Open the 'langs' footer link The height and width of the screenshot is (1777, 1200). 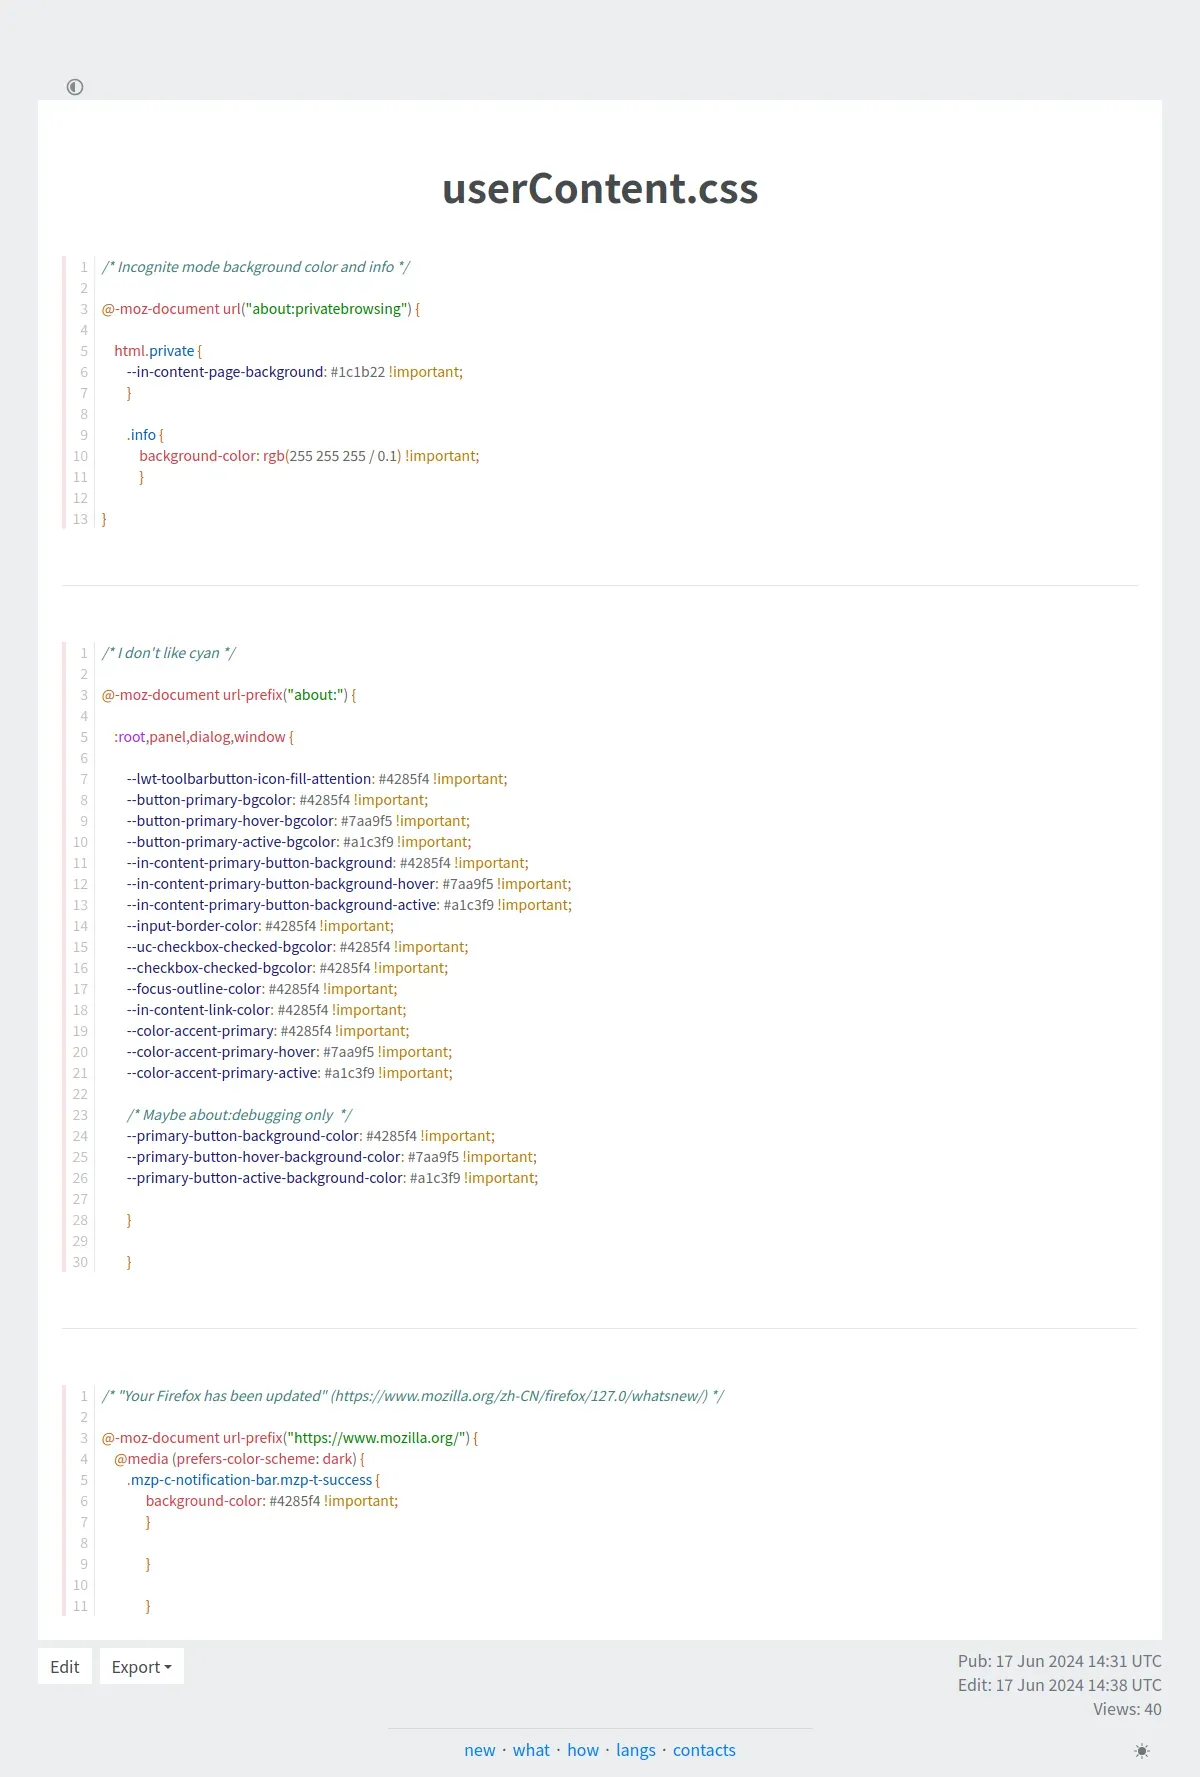(636, 1750)
